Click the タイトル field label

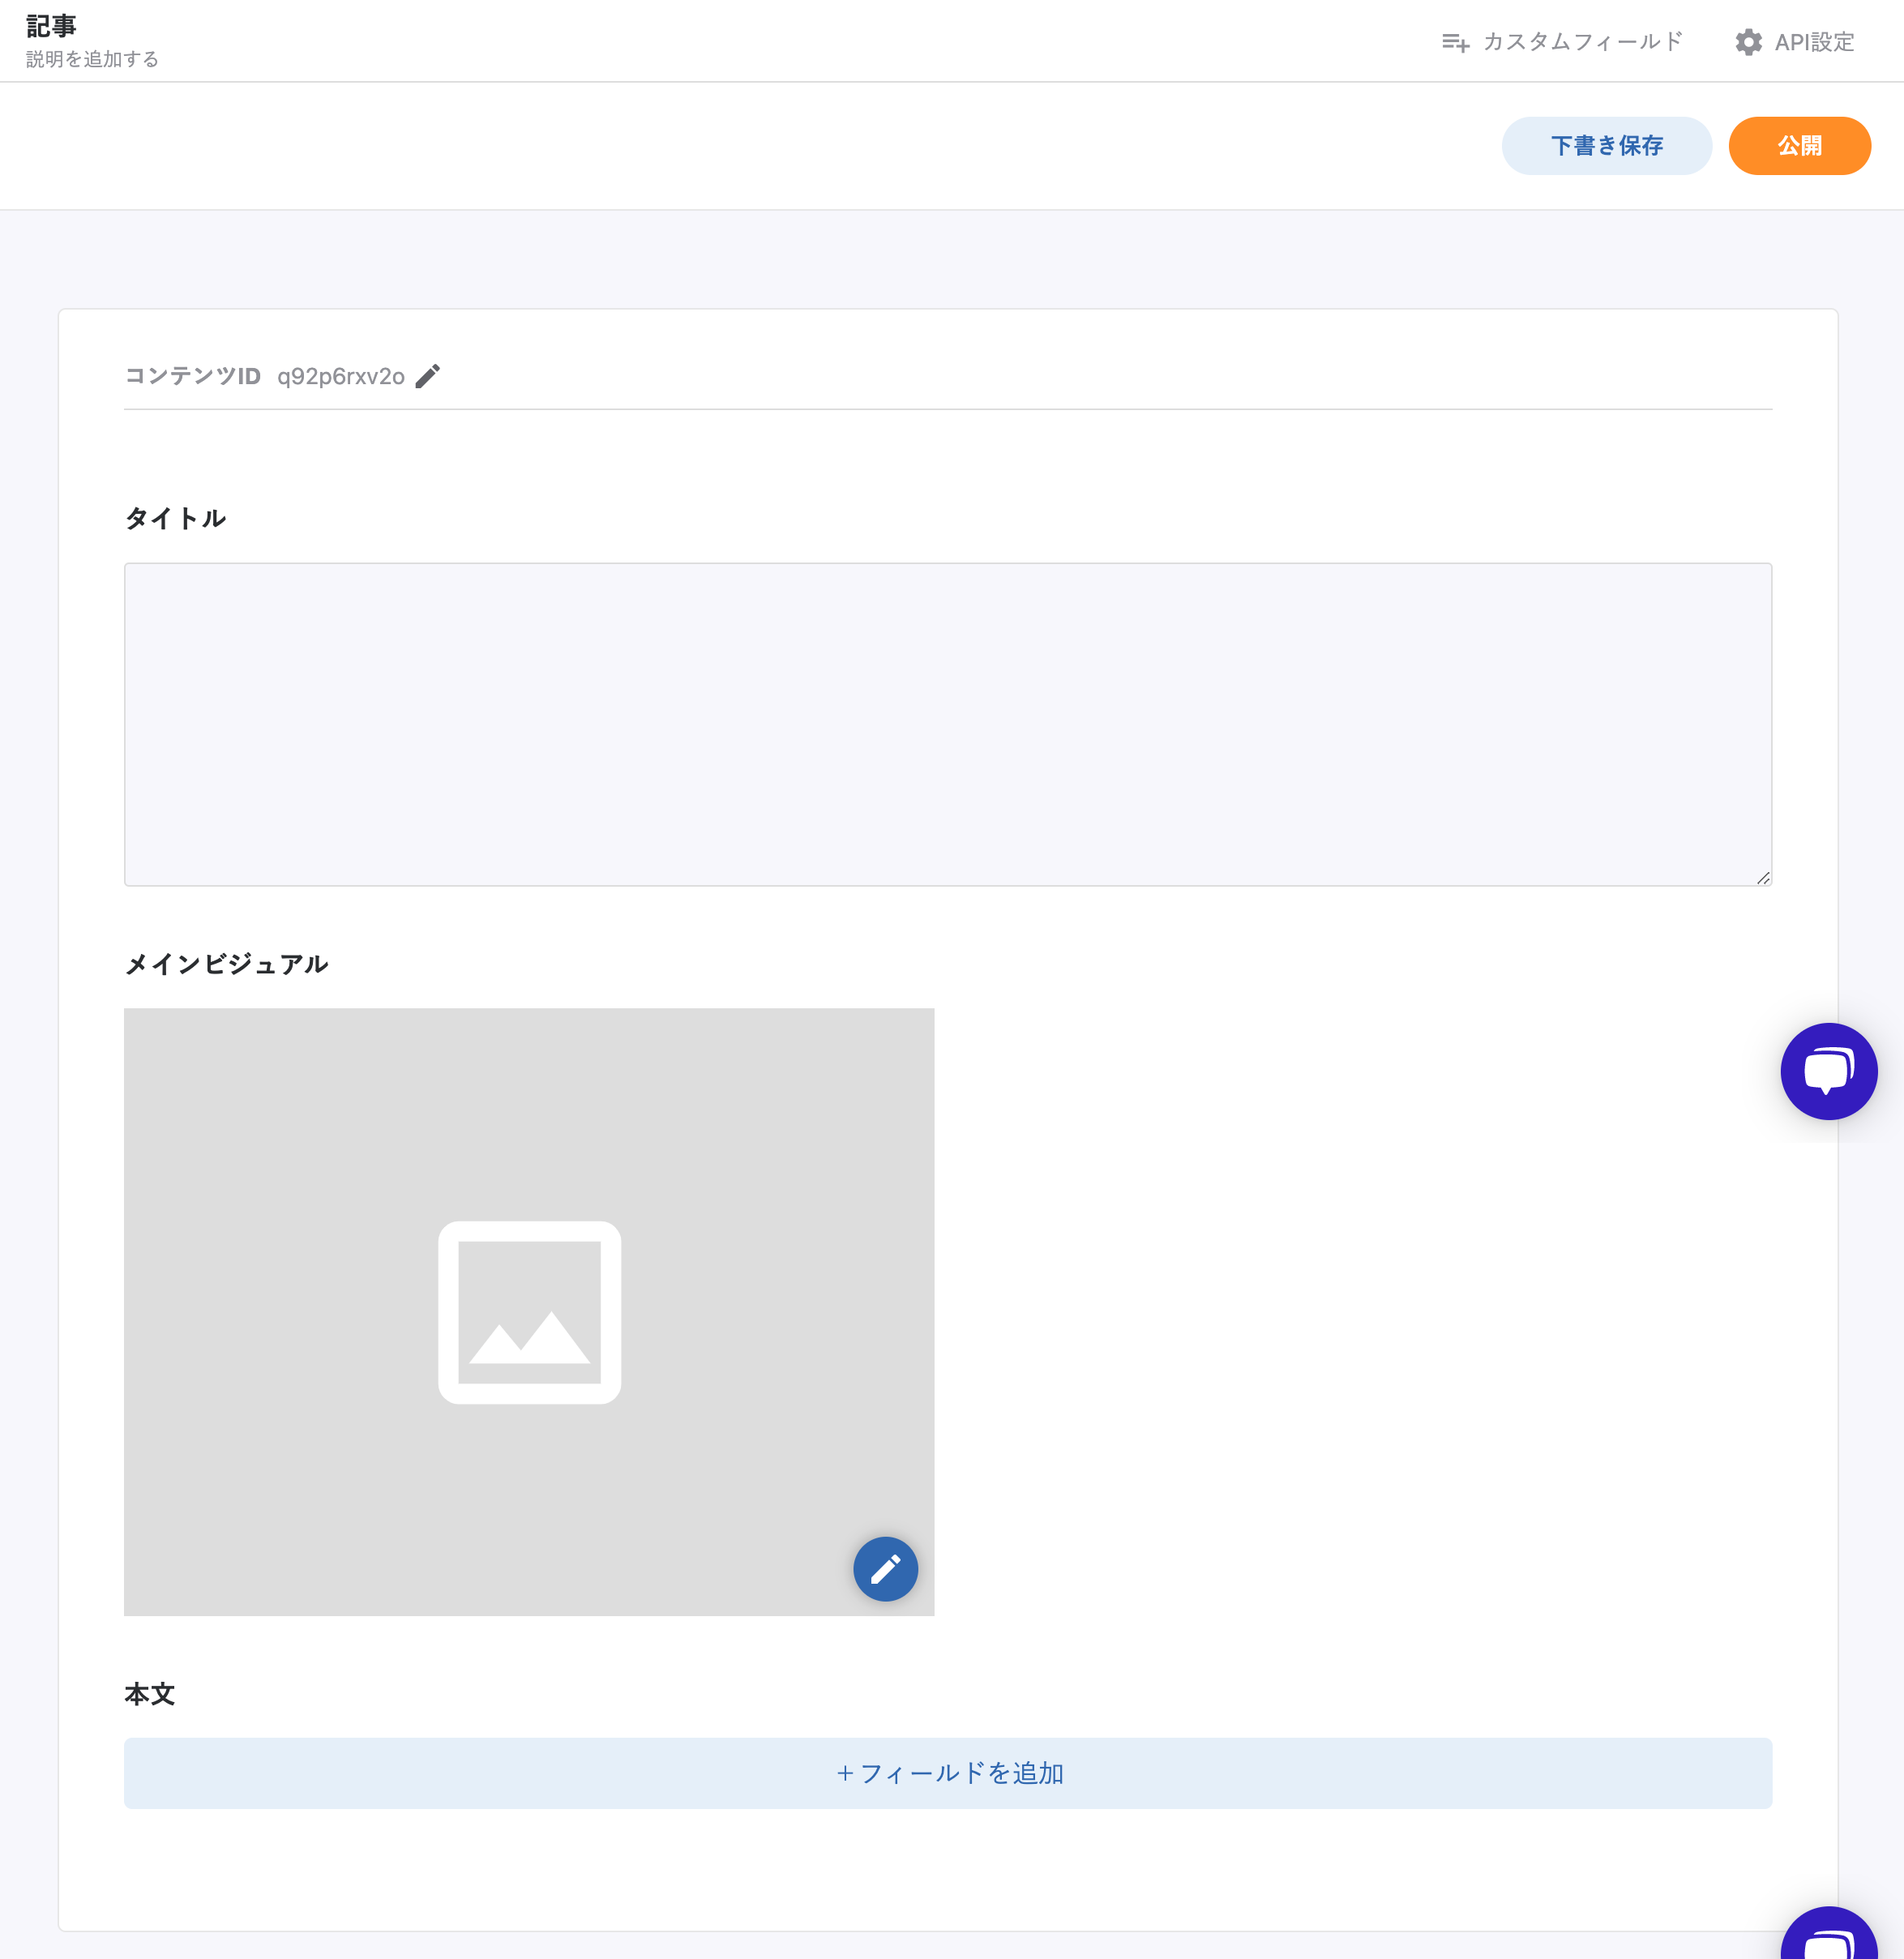[175, 518]
